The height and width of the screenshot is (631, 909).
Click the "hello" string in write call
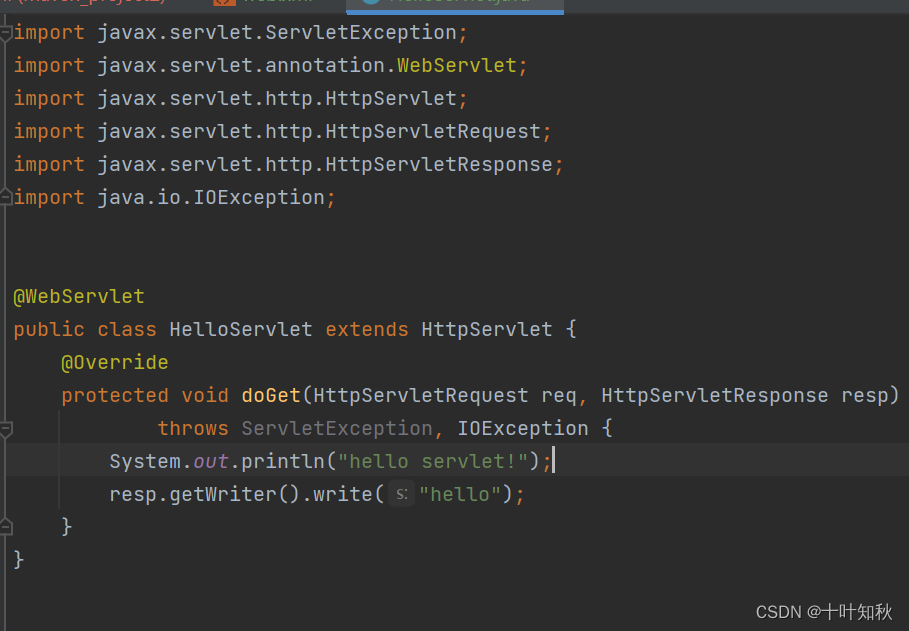pyautogui.click(x=460, y=494)
